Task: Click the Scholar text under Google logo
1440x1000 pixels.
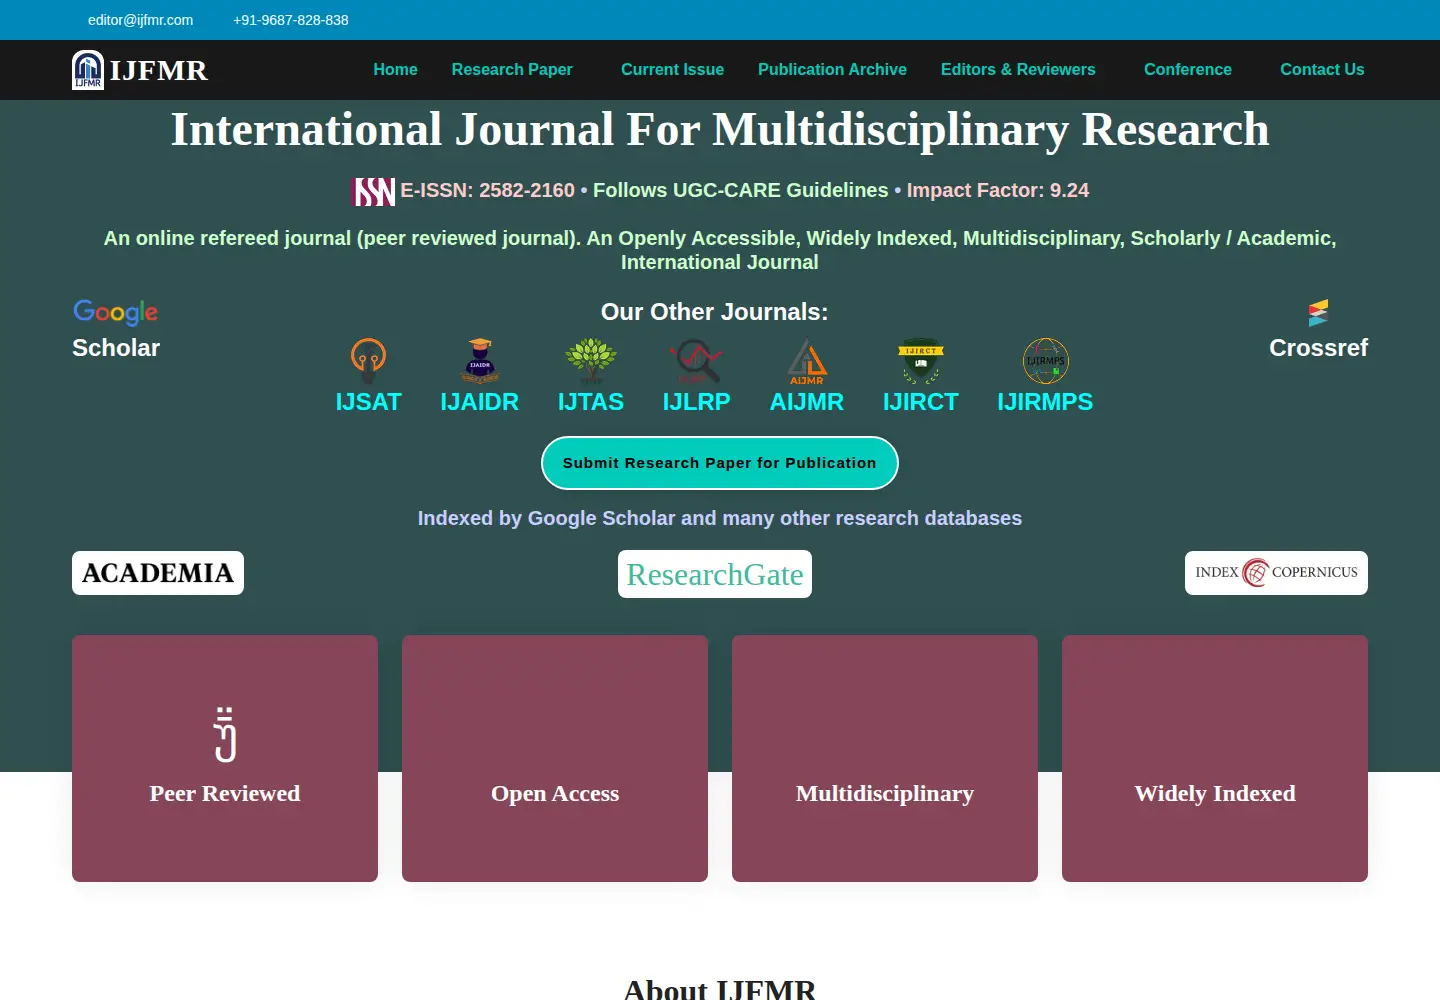Action: click(x=116, y=348)
